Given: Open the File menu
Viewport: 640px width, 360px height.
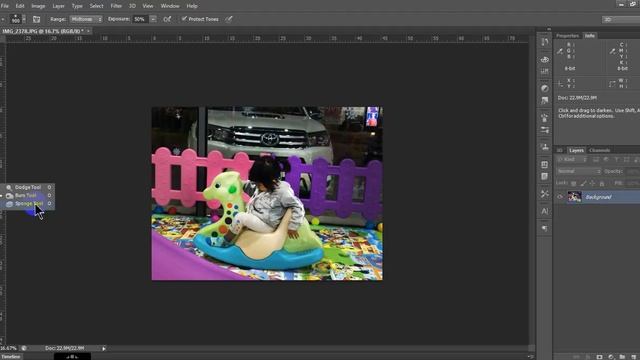Looking at the screenshot, I should (5, 6).
